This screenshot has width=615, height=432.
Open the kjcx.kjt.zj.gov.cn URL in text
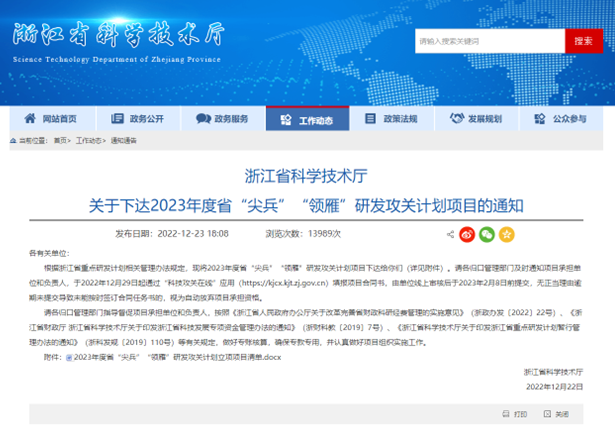pyautogui.click(x=283, y=283)
